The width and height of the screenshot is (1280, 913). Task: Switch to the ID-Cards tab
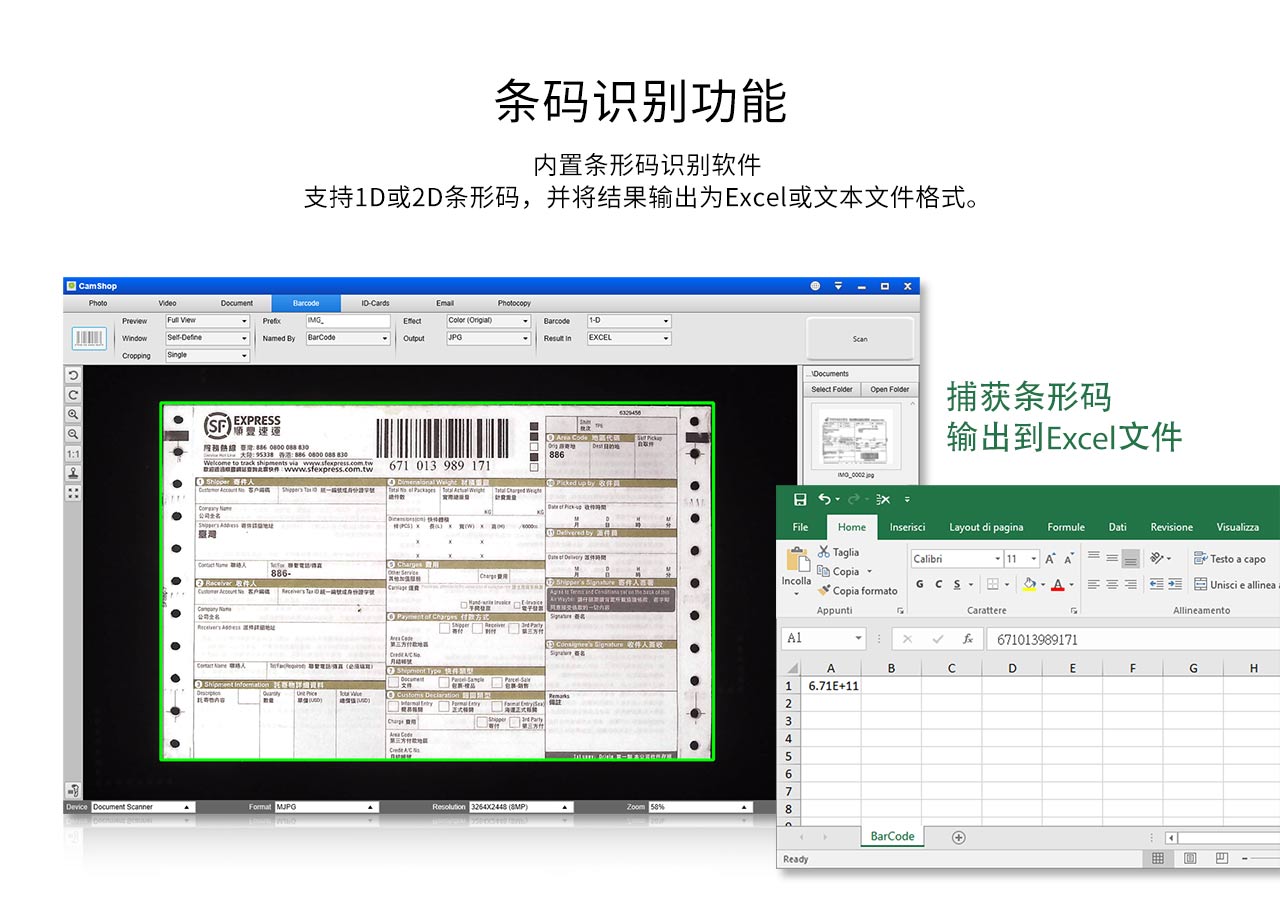point(375,303)
